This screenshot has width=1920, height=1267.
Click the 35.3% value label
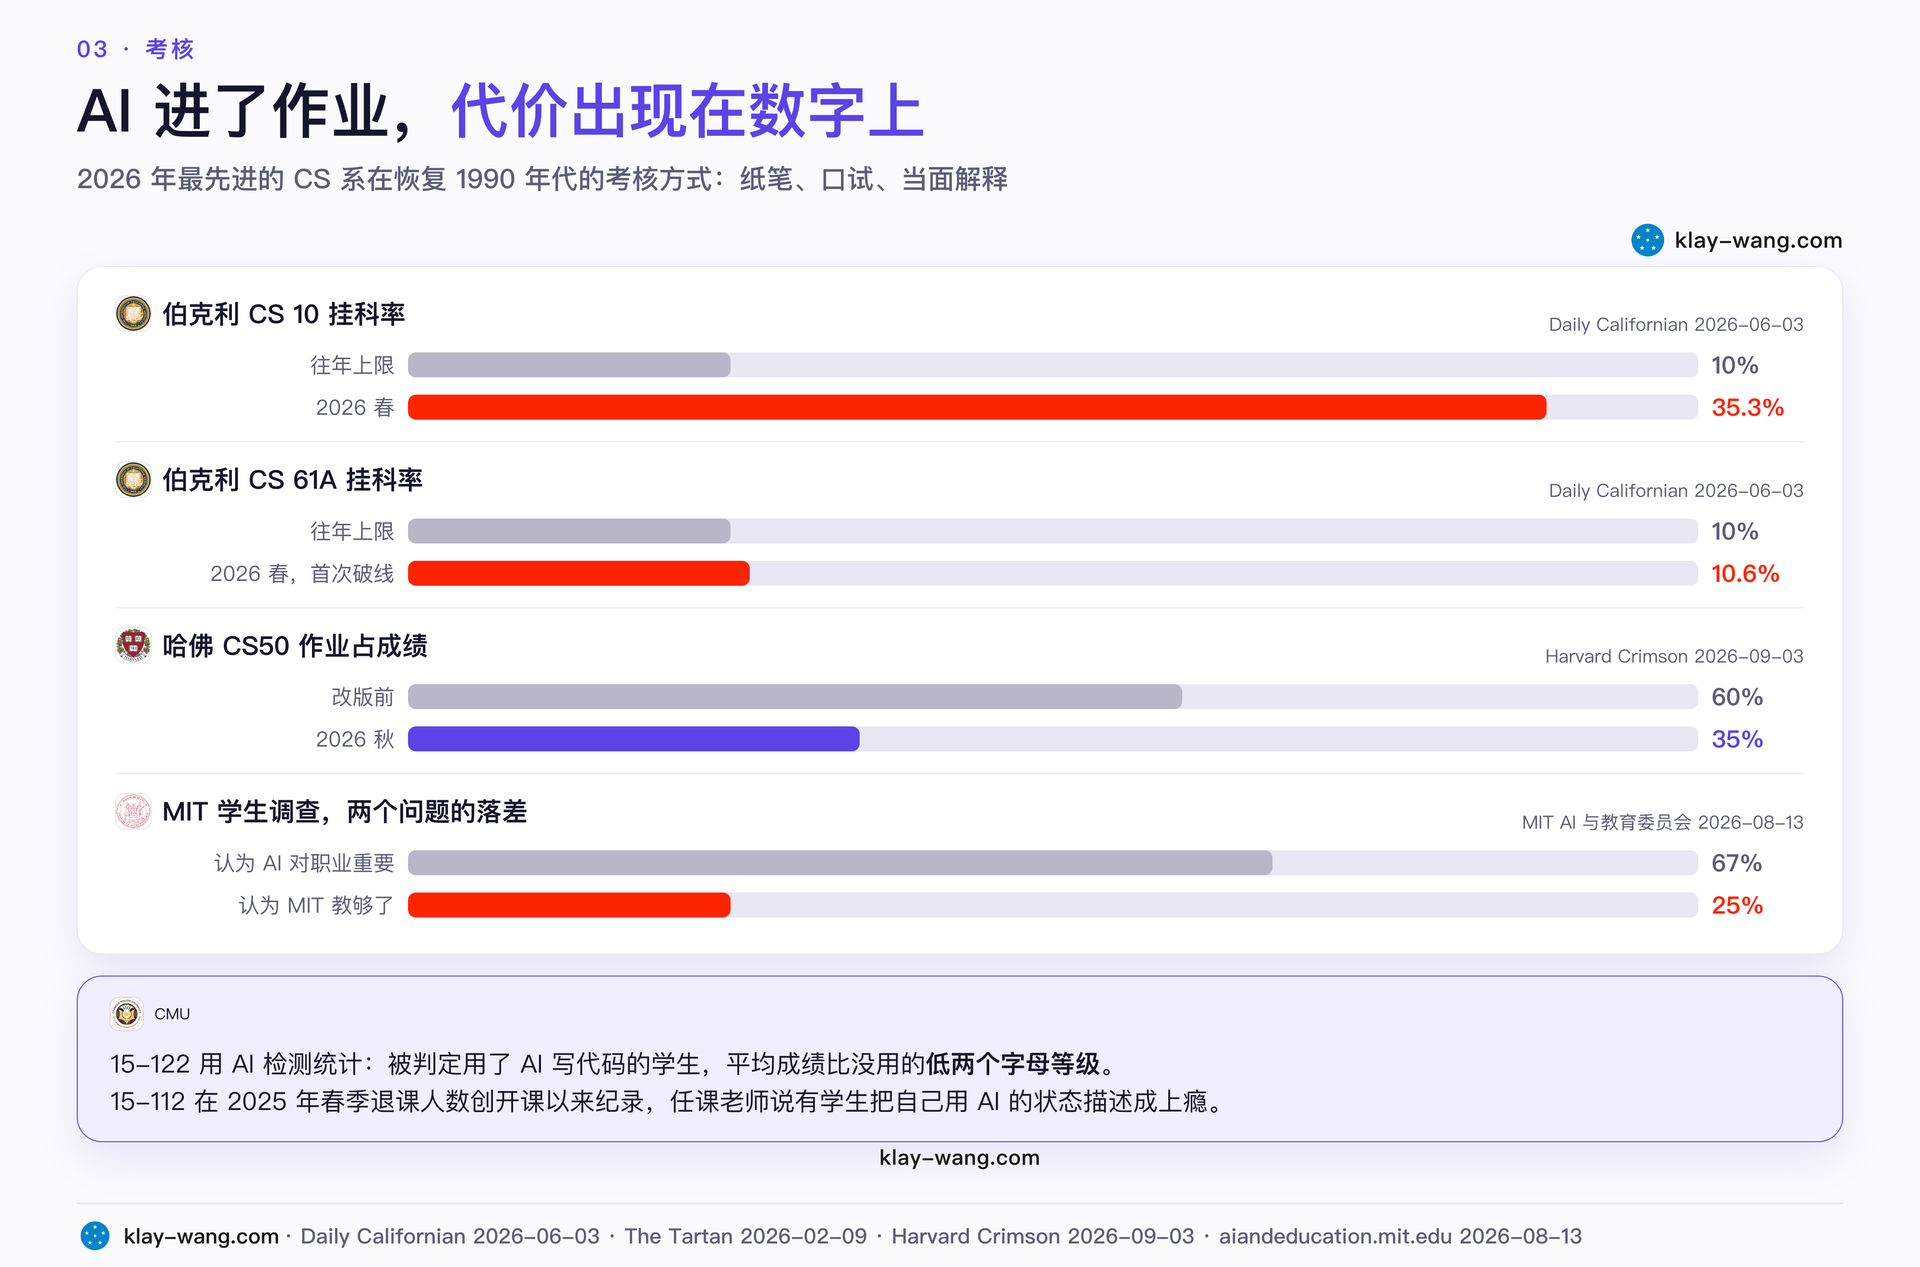[1748, 408]
